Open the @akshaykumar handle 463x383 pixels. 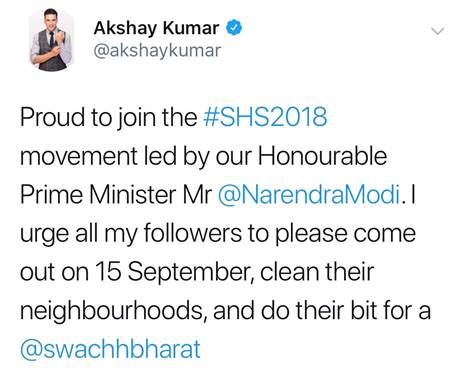pyautogui.click(x=157, y=51)
